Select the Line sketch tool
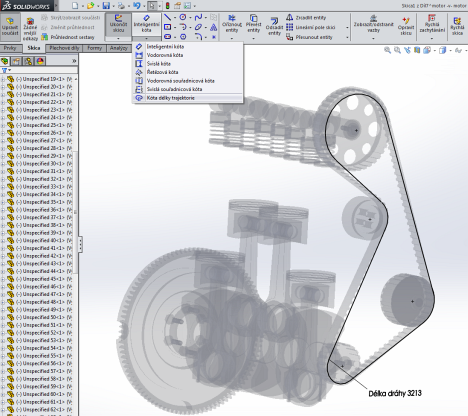Image resolution: width=468 pixels, height=416 pixels. coord(168,17)
